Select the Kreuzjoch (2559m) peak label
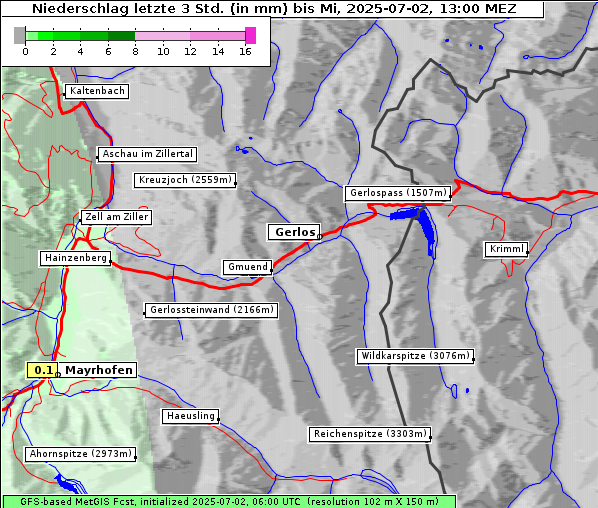Viewport: 598px width, 508px height. [x=185, y=180]
